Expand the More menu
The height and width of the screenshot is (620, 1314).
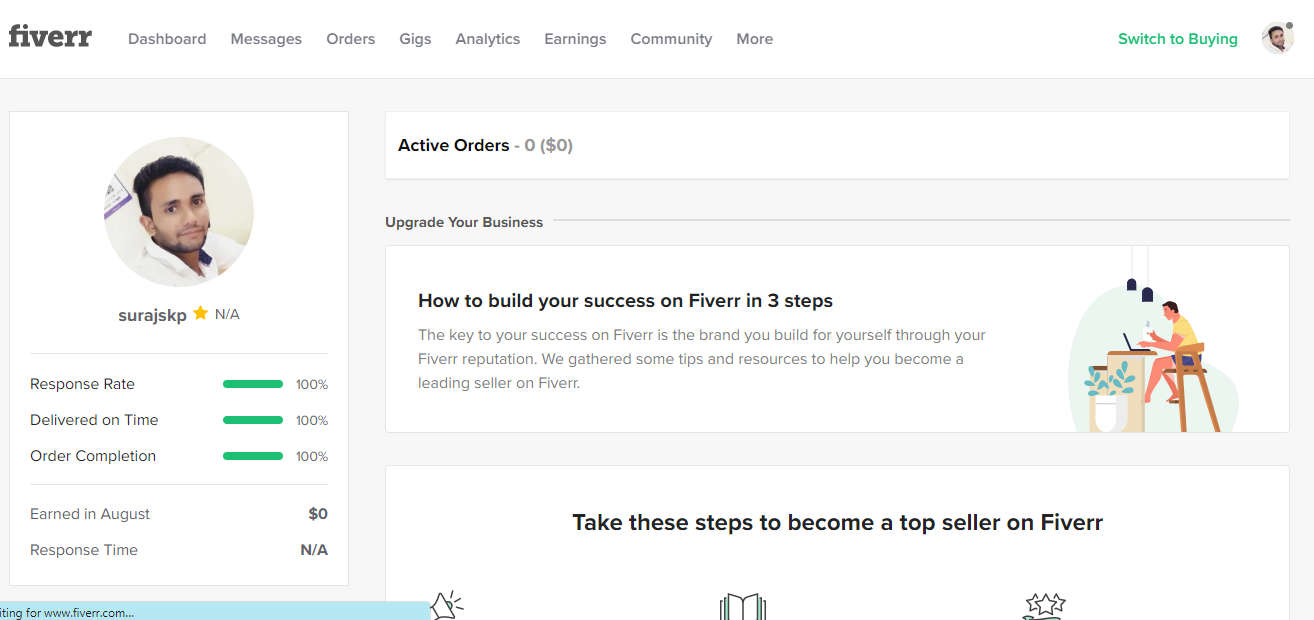tap(755, 39)
